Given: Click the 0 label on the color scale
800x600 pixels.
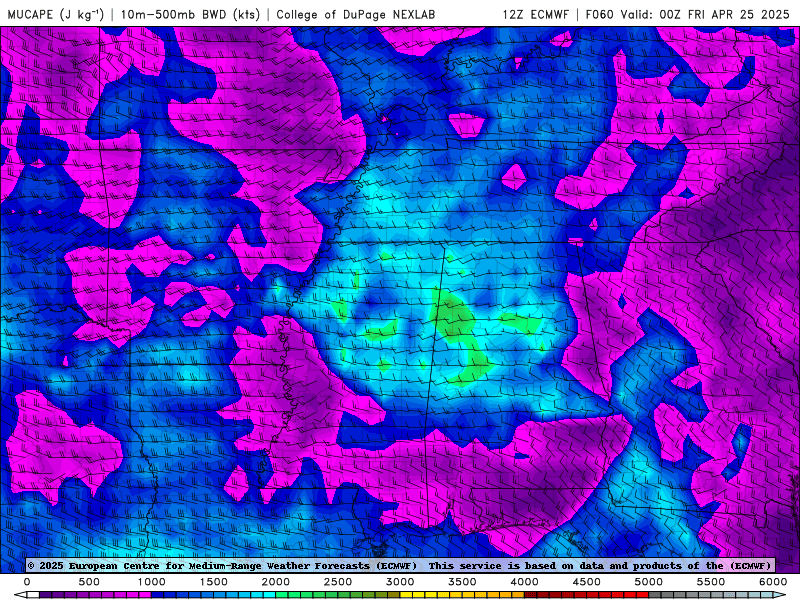Looking at the screenshot, I should click(27, 582).
